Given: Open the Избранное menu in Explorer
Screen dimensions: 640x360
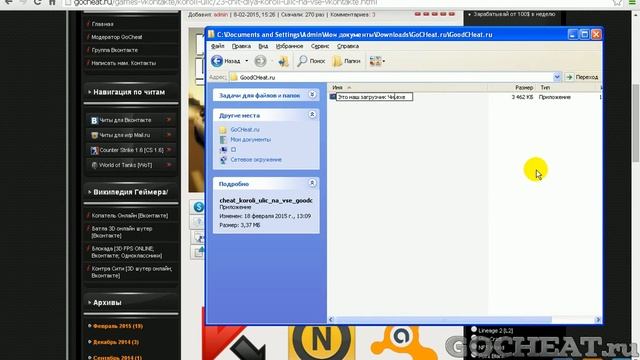Looking at the screenshot, I should pos(289,46).
